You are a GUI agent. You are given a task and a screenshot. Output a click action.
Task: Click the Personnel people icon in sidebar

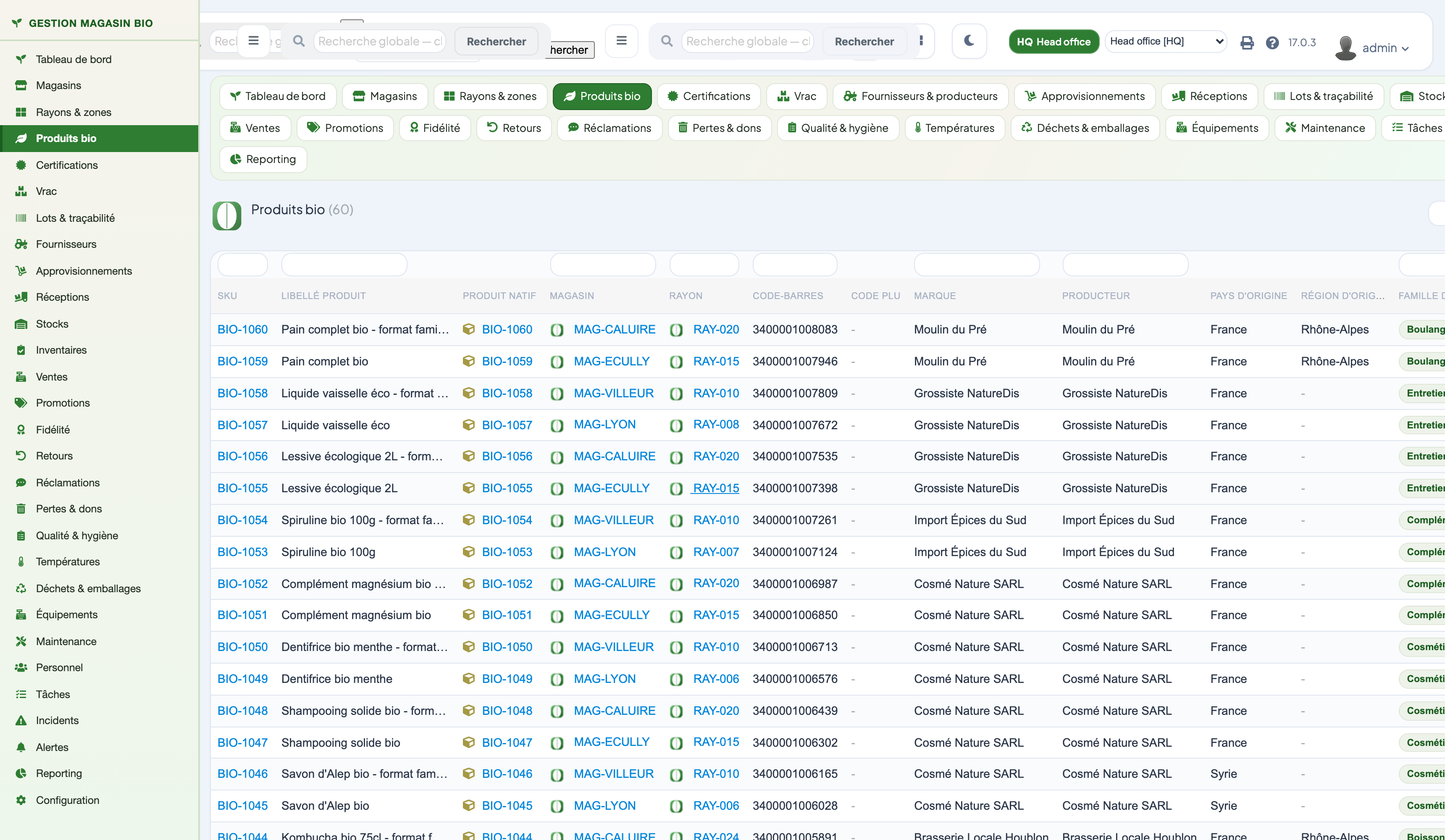pos(21,668)
